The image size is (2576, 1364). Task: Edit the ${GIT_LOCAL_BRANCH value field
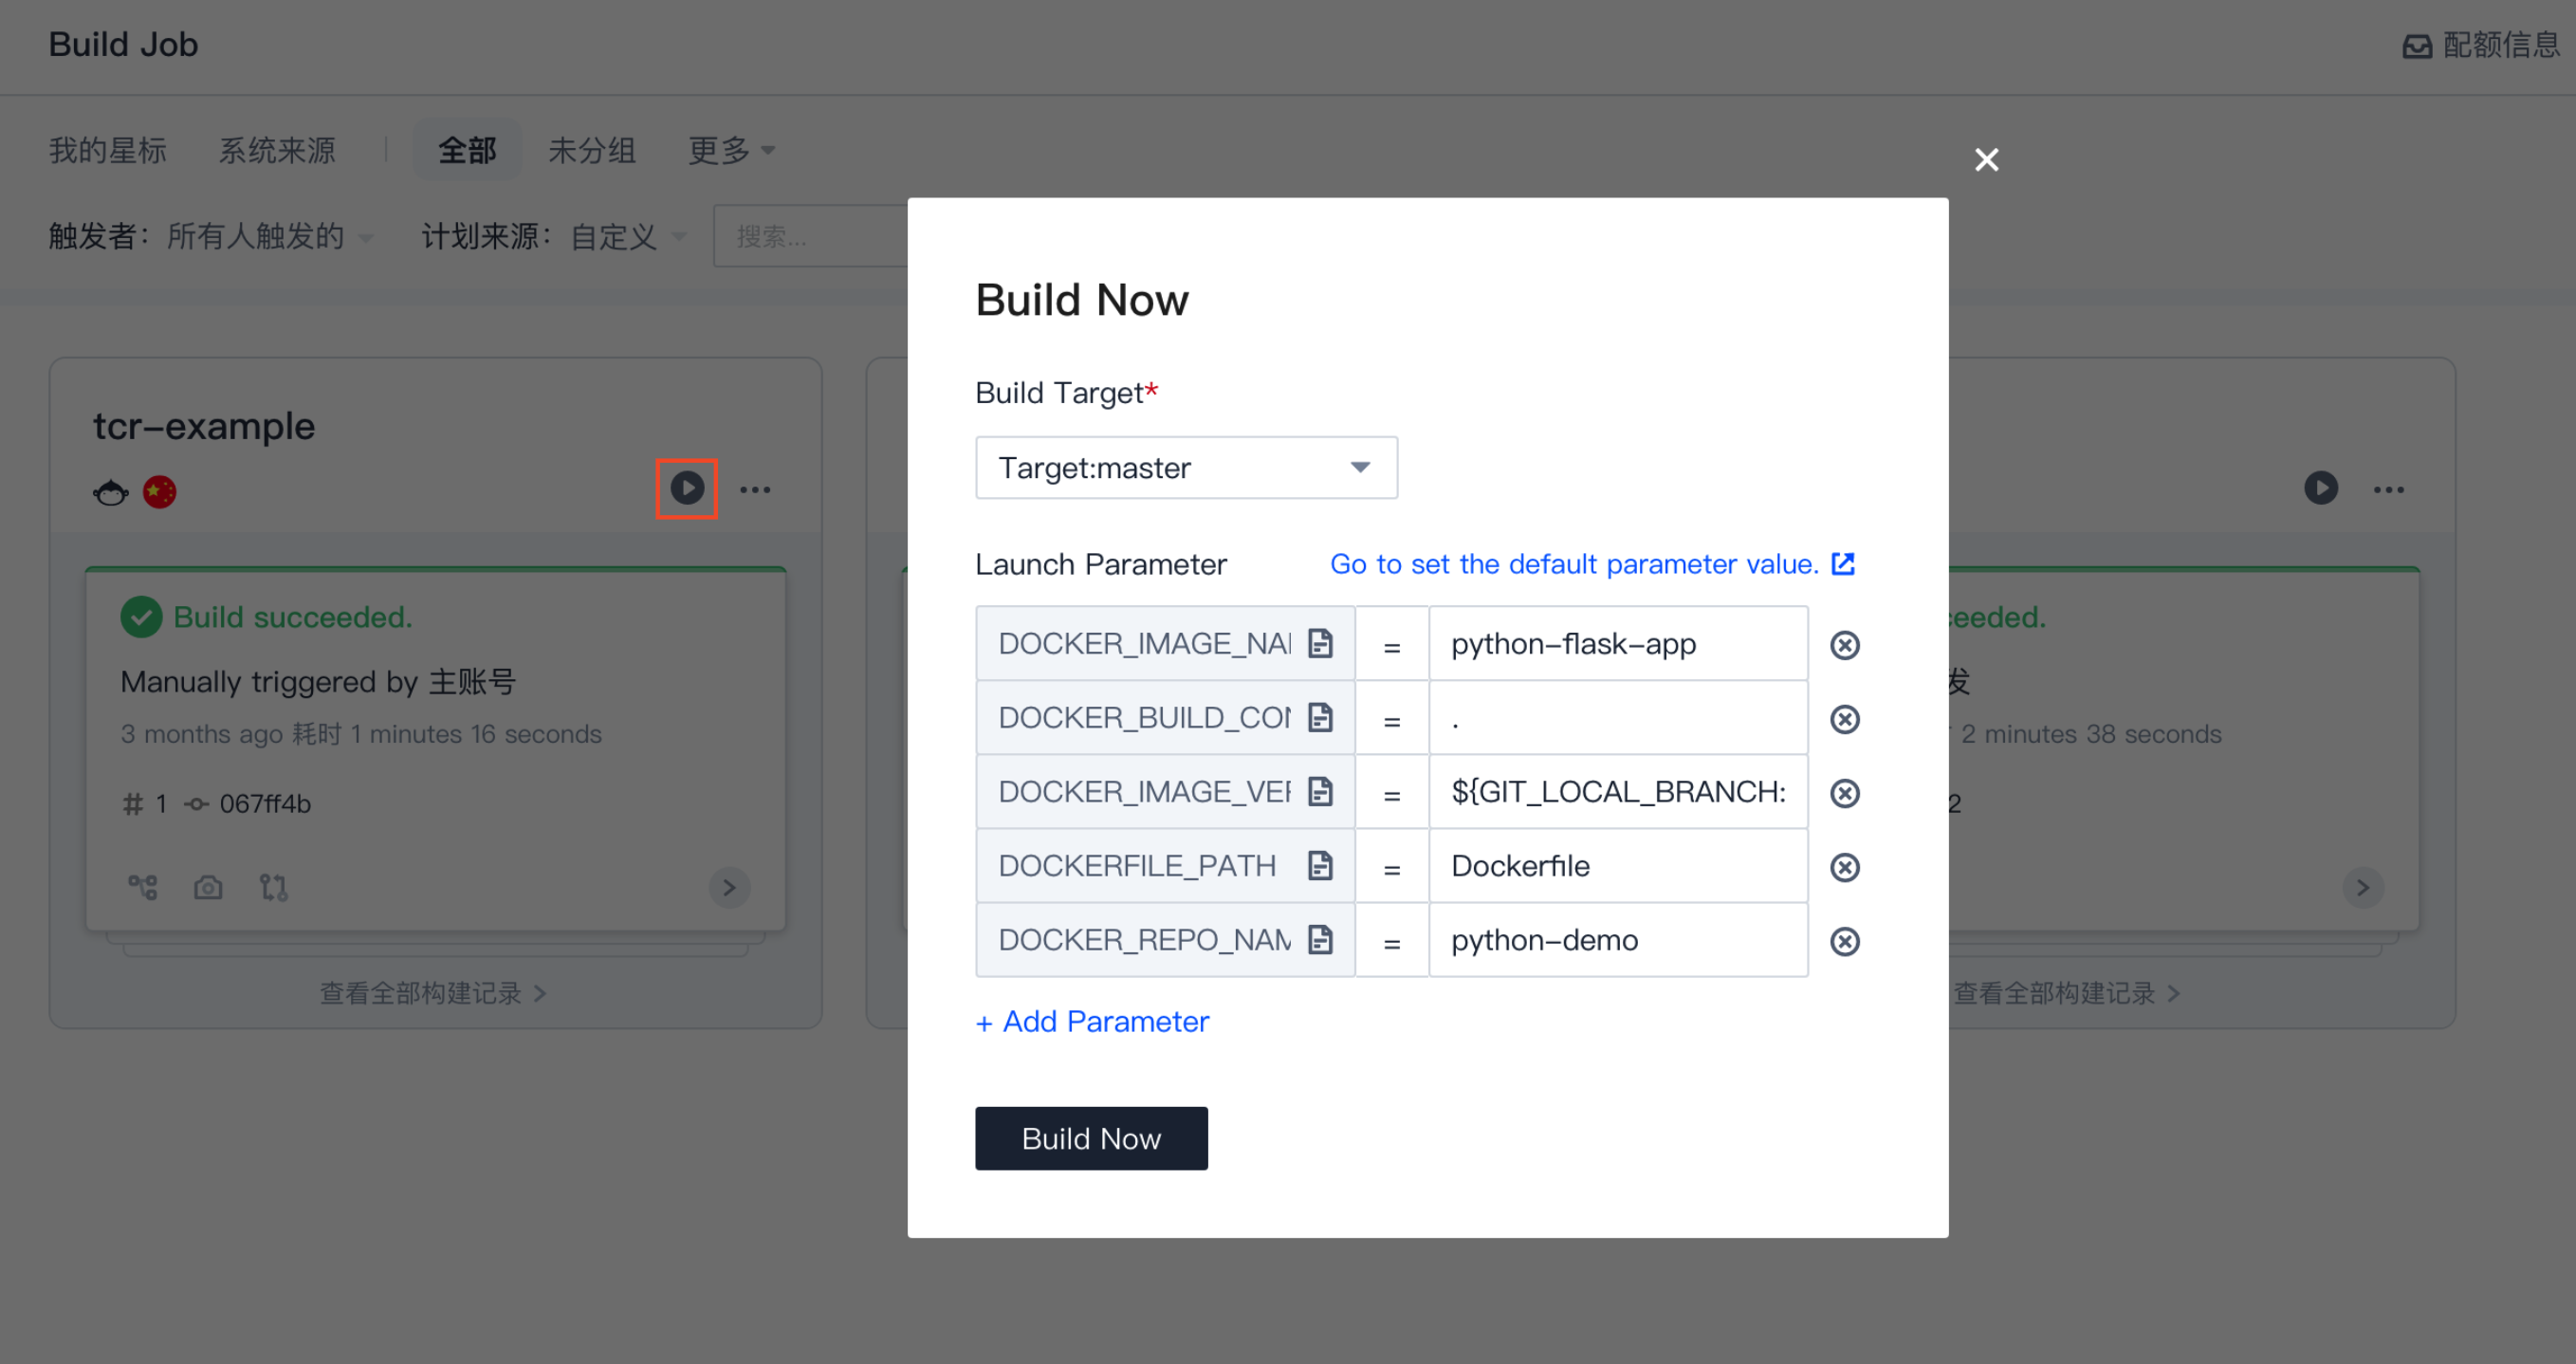click(x=1618, y=792)
